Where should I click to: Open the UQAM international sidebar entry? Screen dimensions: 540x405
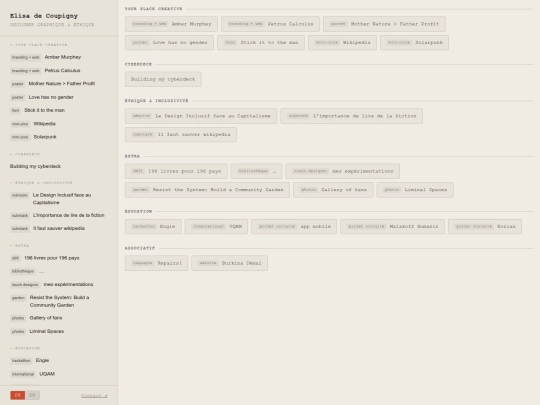tap(32, 374)
